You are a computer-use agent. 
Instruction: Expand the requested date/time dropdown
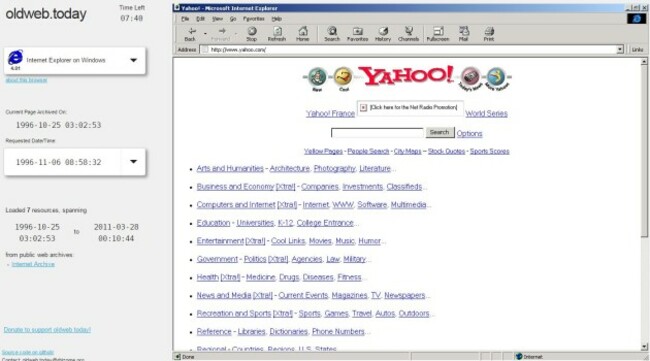tap(133, 162)
